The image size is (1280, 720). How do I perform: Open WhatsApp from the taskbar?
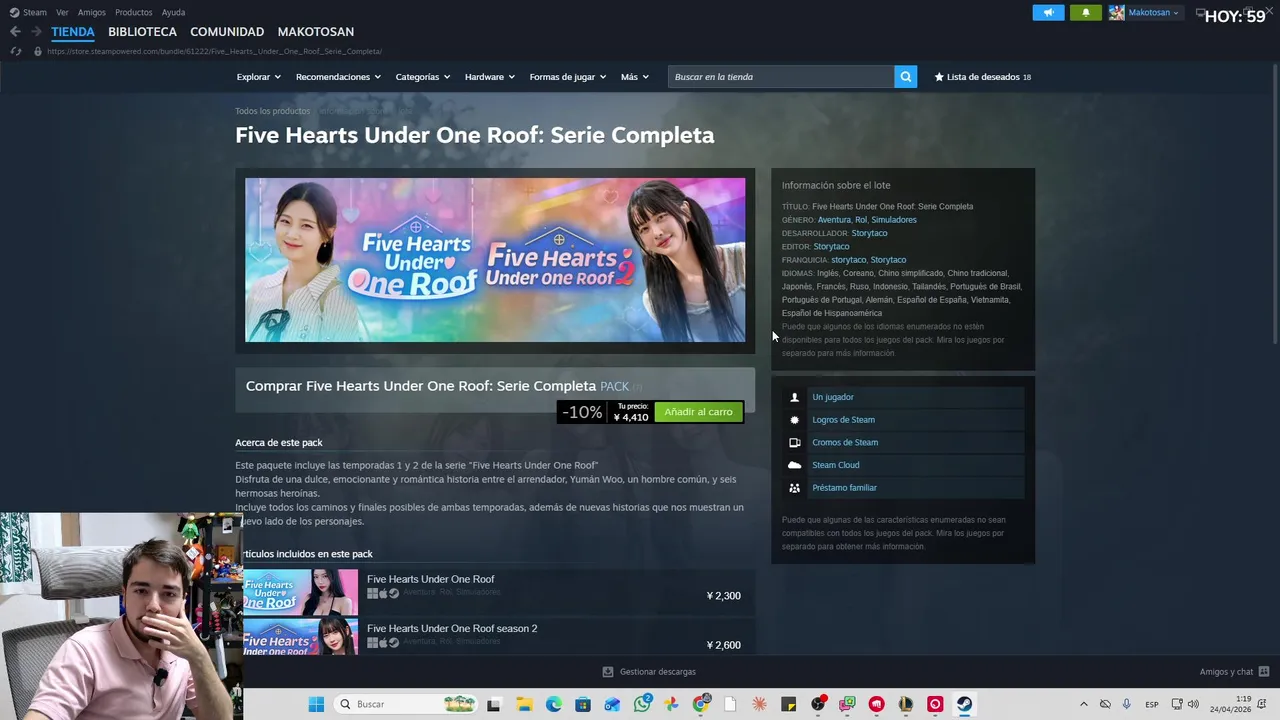point(642,704)
